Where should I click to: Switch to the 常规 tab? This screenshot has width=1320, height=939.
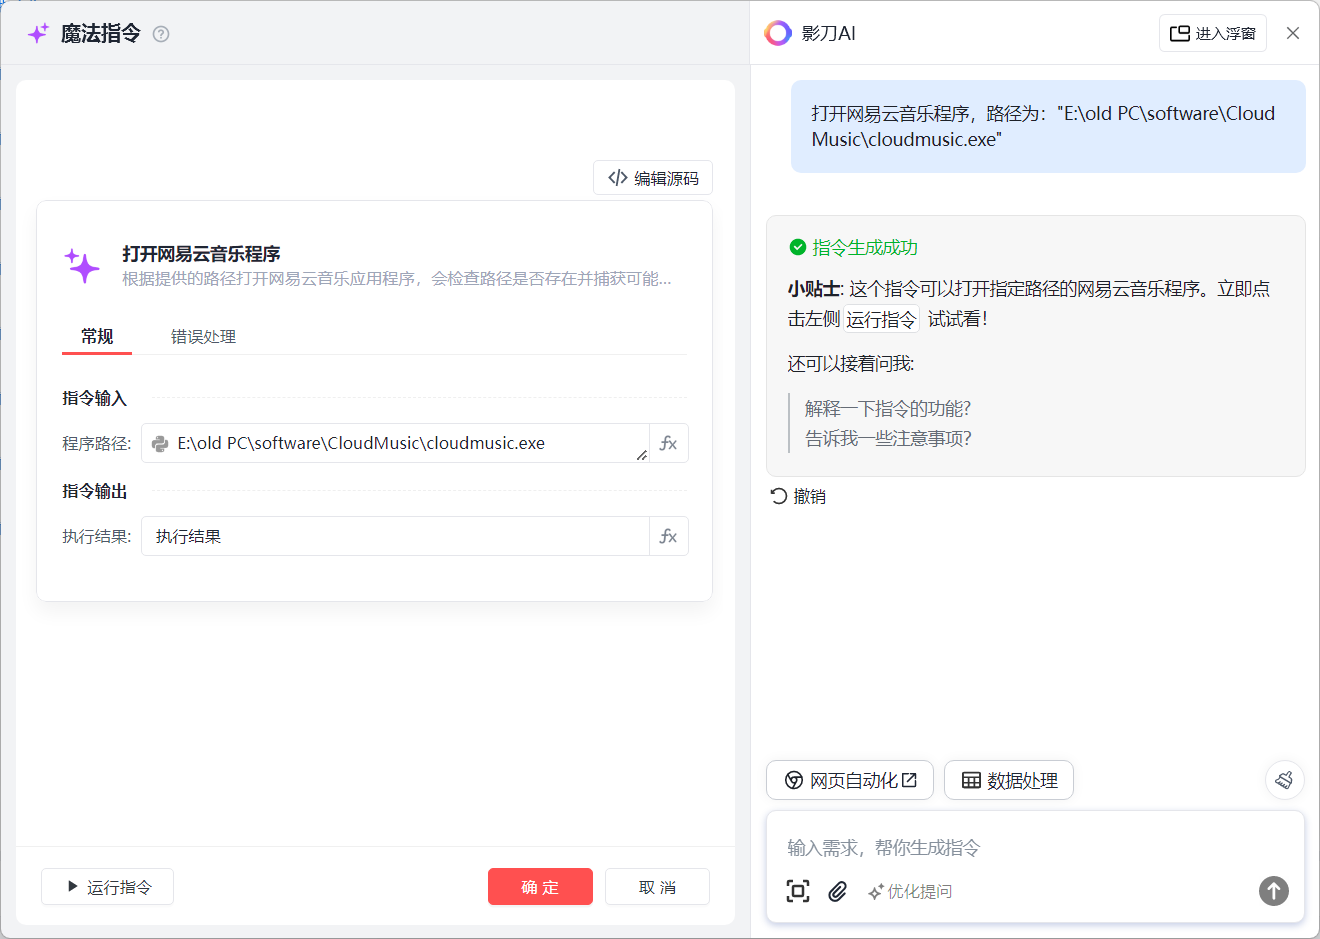coord(97,337)
